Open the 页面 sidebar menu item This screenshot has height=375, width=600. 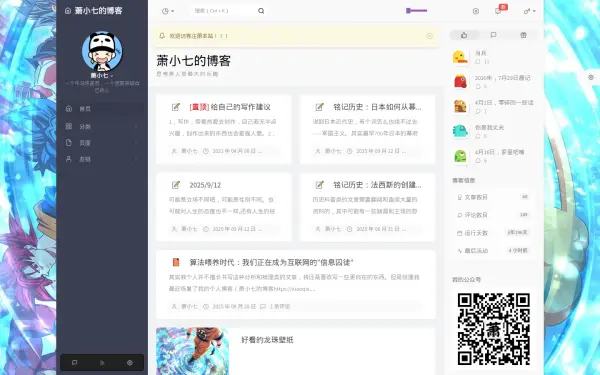click(x=102, y=143)
